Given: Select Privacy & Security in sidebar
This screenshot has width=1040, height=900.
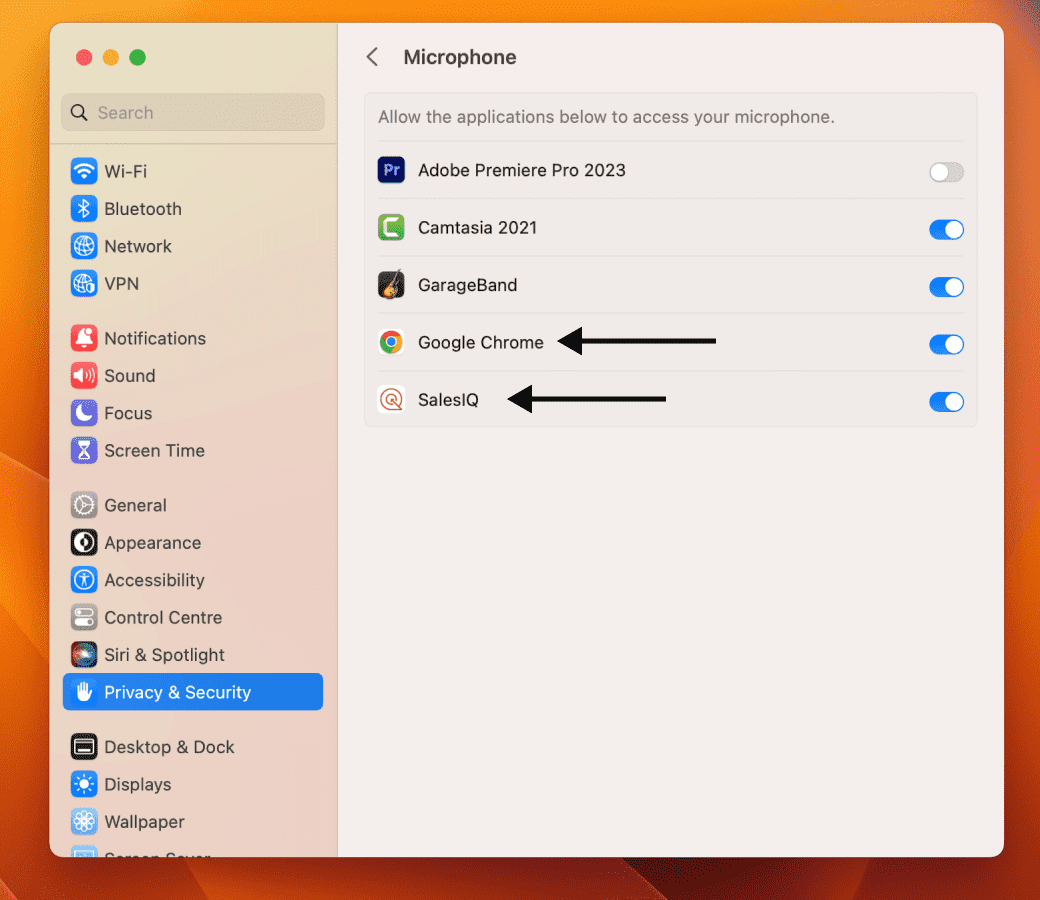Looking at the screenshot, I should [193, 692].
